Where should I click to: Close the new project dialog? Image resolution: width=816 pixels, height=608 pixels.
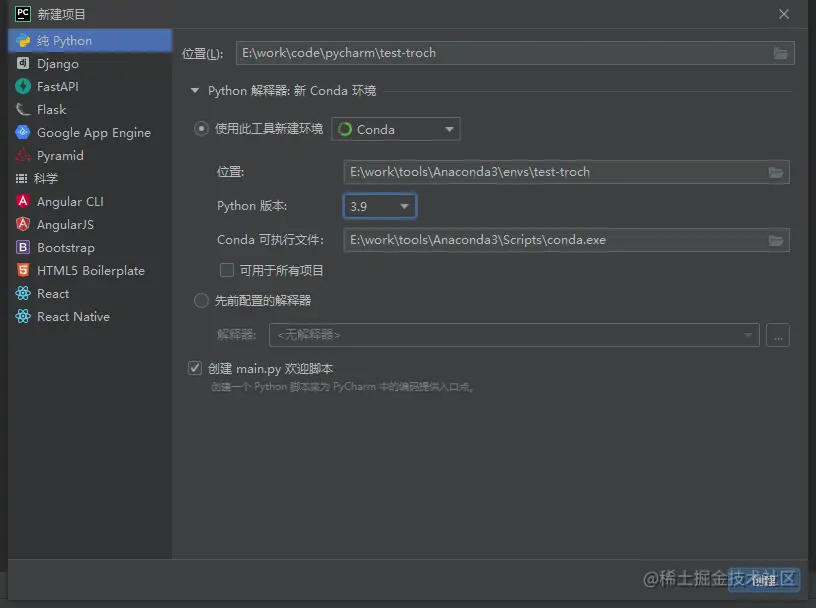click(784, 14)
